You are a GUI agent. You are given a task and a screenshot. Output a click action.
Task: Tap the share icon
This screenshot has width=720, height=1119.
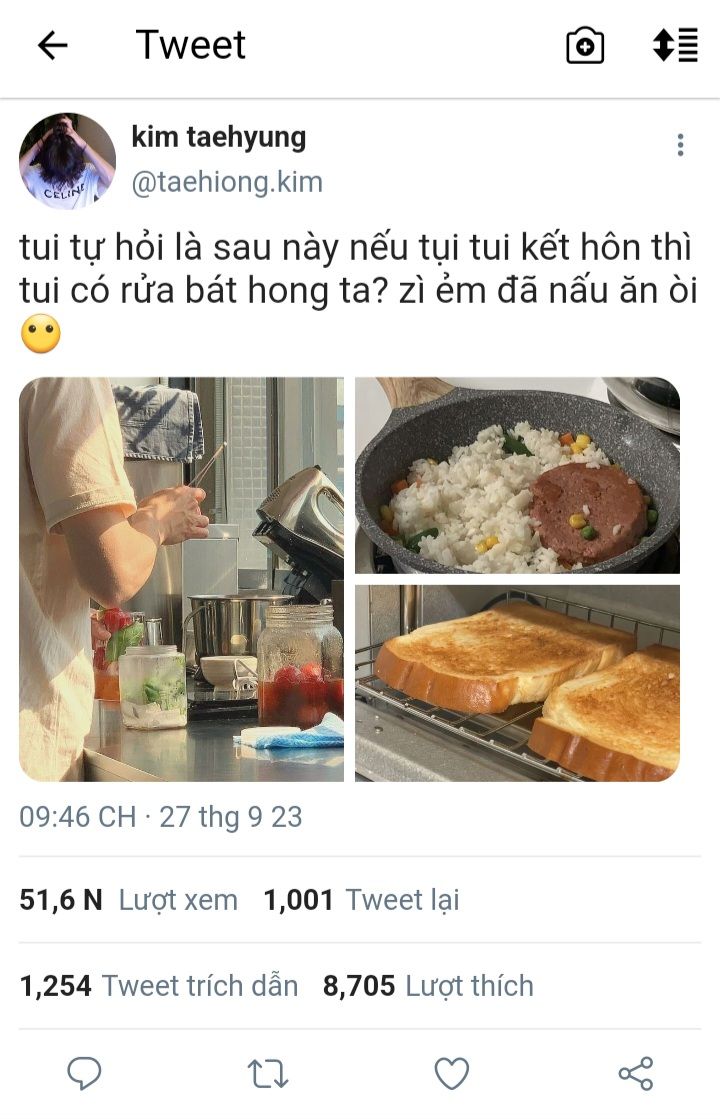click(636, 1073)
